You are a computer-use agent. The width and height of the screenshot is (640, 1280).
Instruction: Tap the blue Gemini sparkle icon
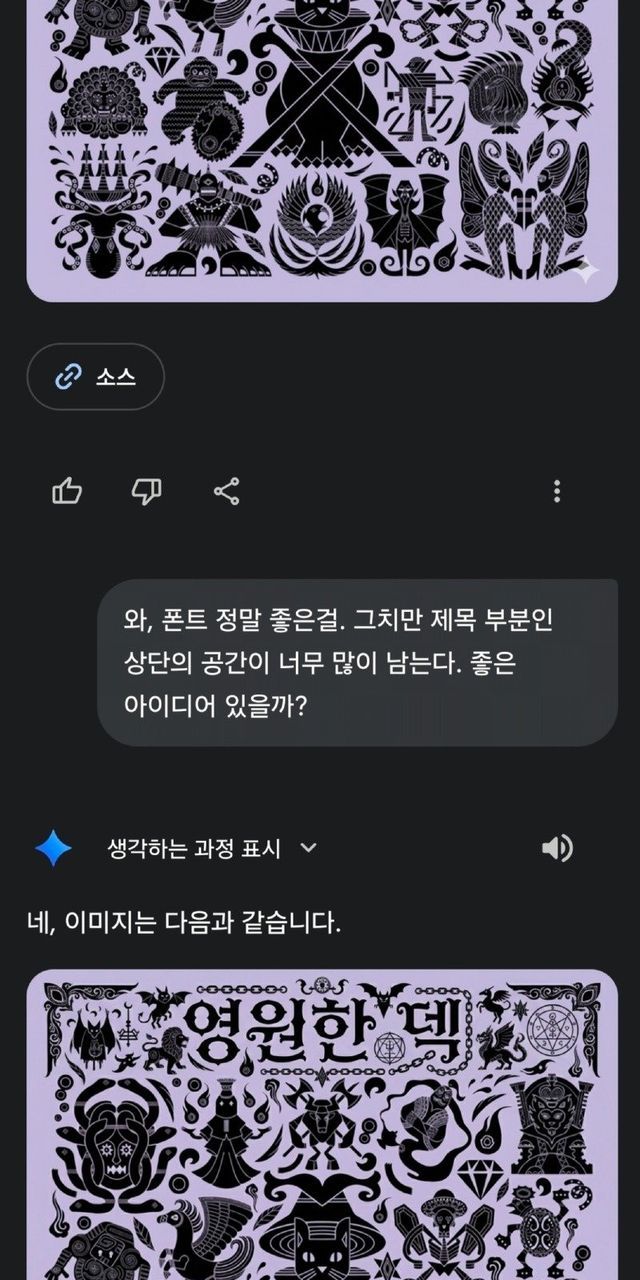53,849
